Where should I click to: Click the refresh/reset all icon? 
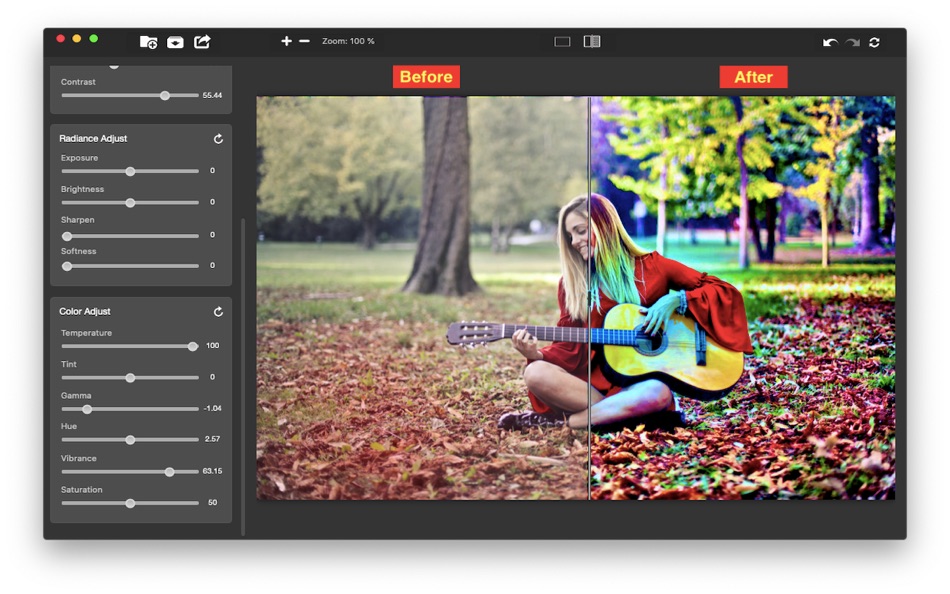(x=873, y=42)
